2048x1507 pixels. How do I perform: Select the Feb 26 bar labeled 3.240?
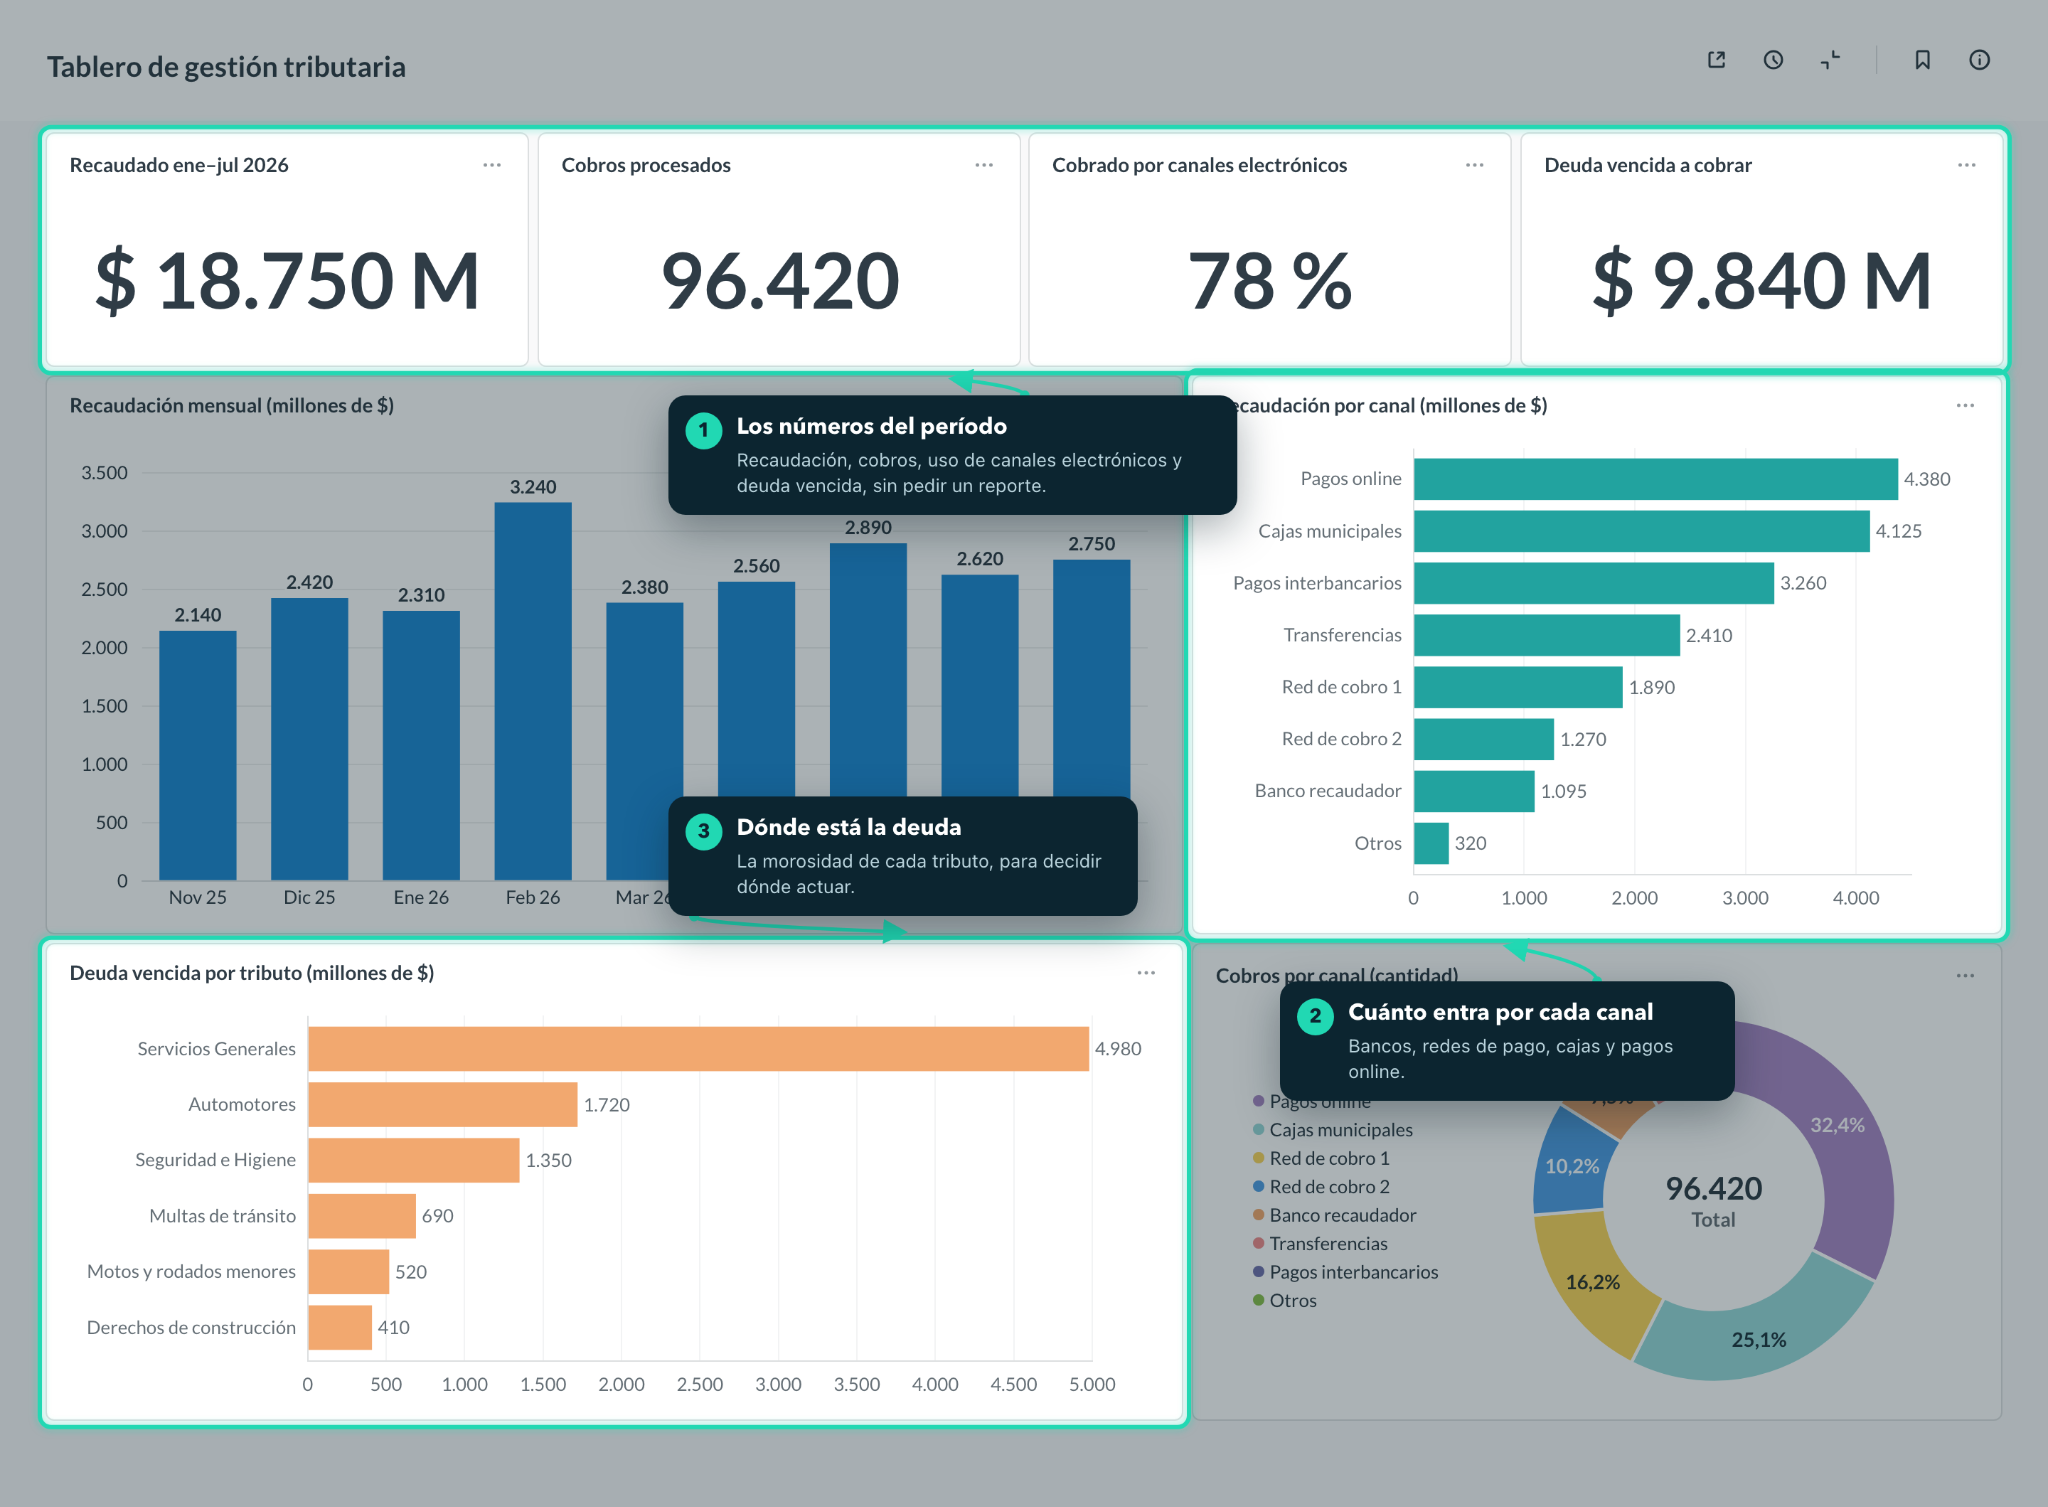click(x=533, y=691)
